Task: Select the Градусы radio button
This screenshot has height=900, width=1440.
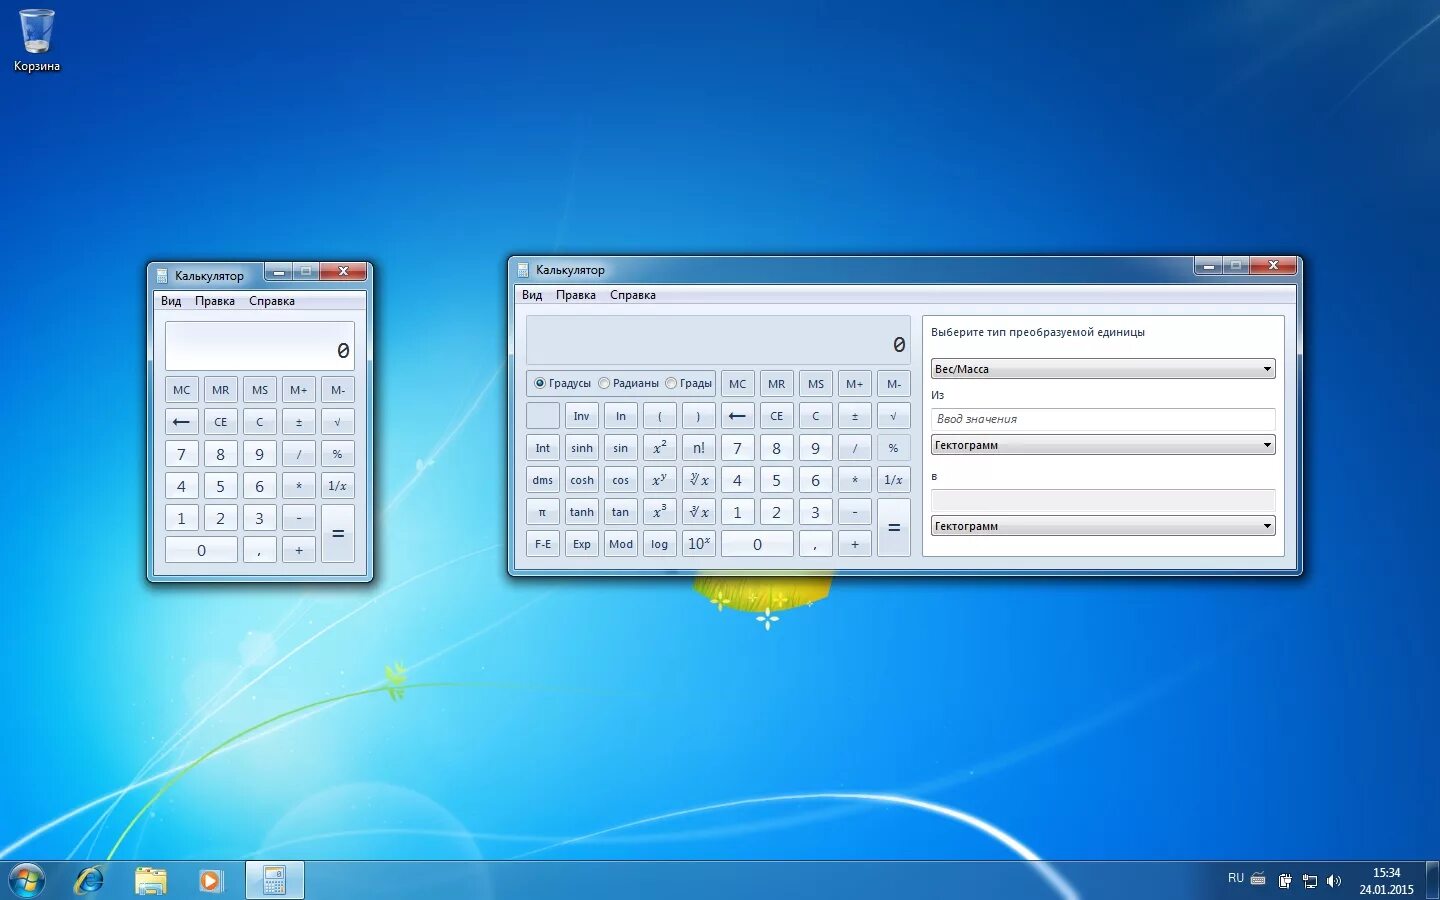Action: point(540,383)
